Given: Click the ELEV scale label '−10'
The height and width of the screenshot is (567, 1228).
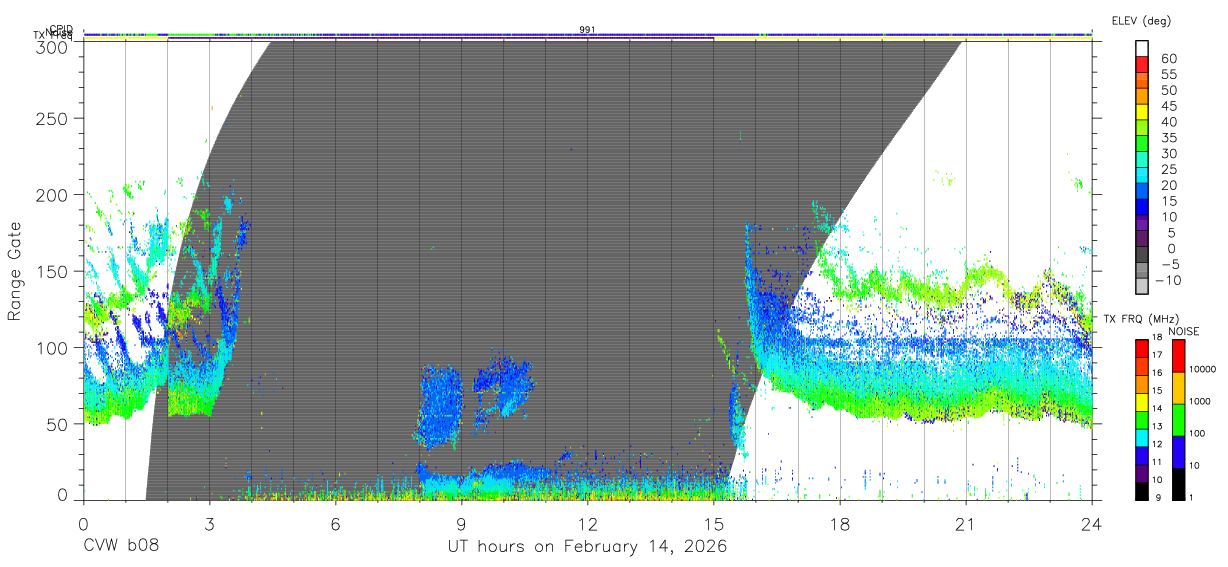Looking at the screenshot, I should pyautogui.click(x=1167, y=280).
